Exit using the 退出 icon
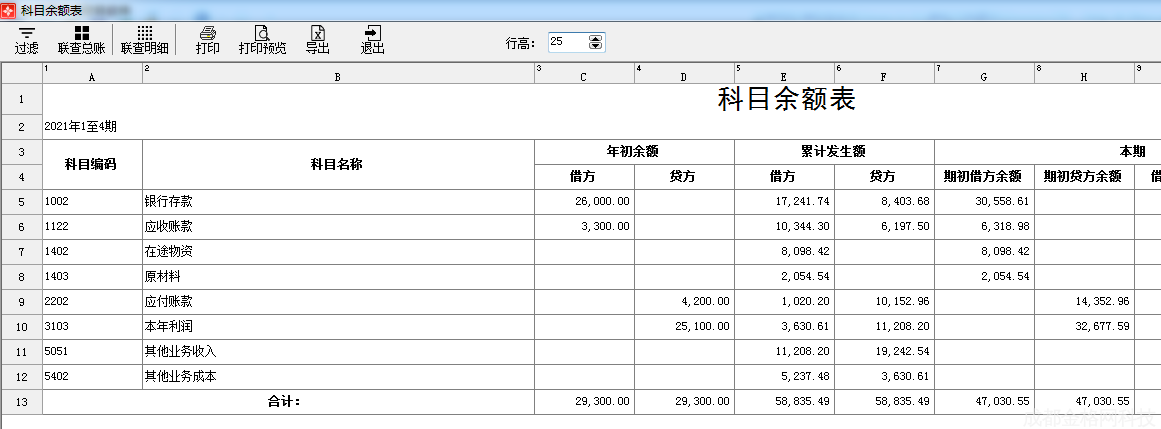1161x429 pixels. [x=373, y=40]
